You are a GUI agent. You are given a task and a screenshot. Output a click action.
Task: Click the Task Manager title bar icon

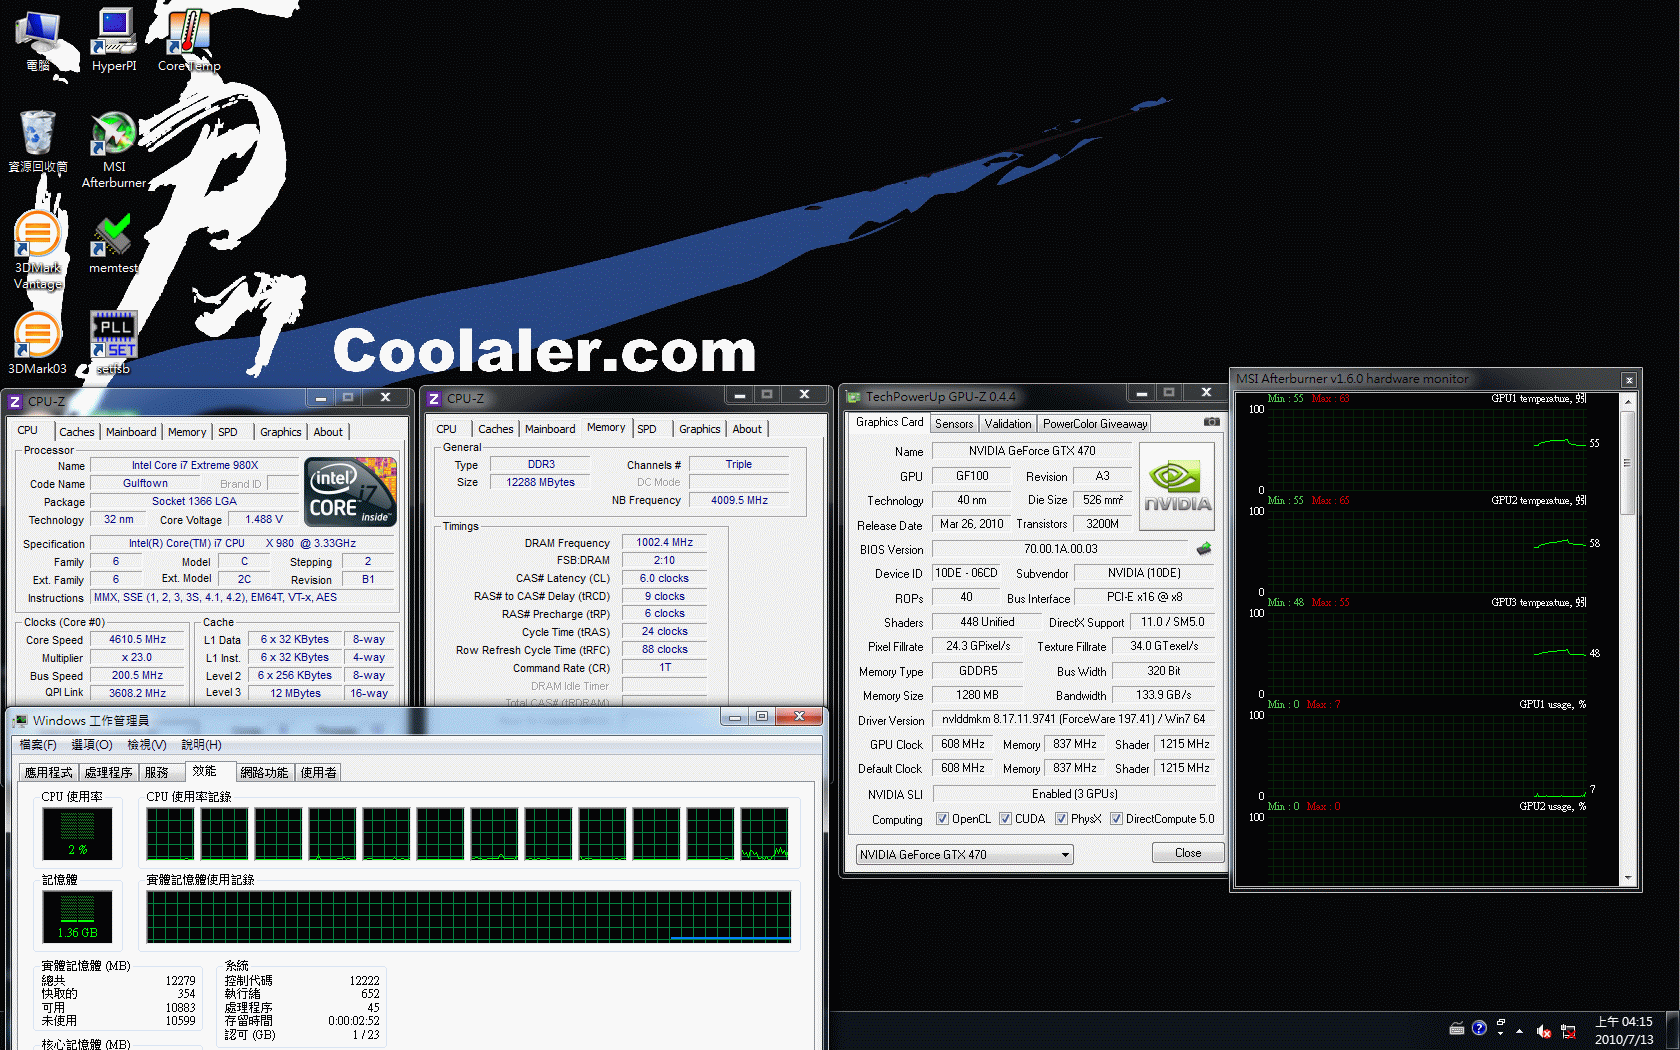[x=21, y=720]
